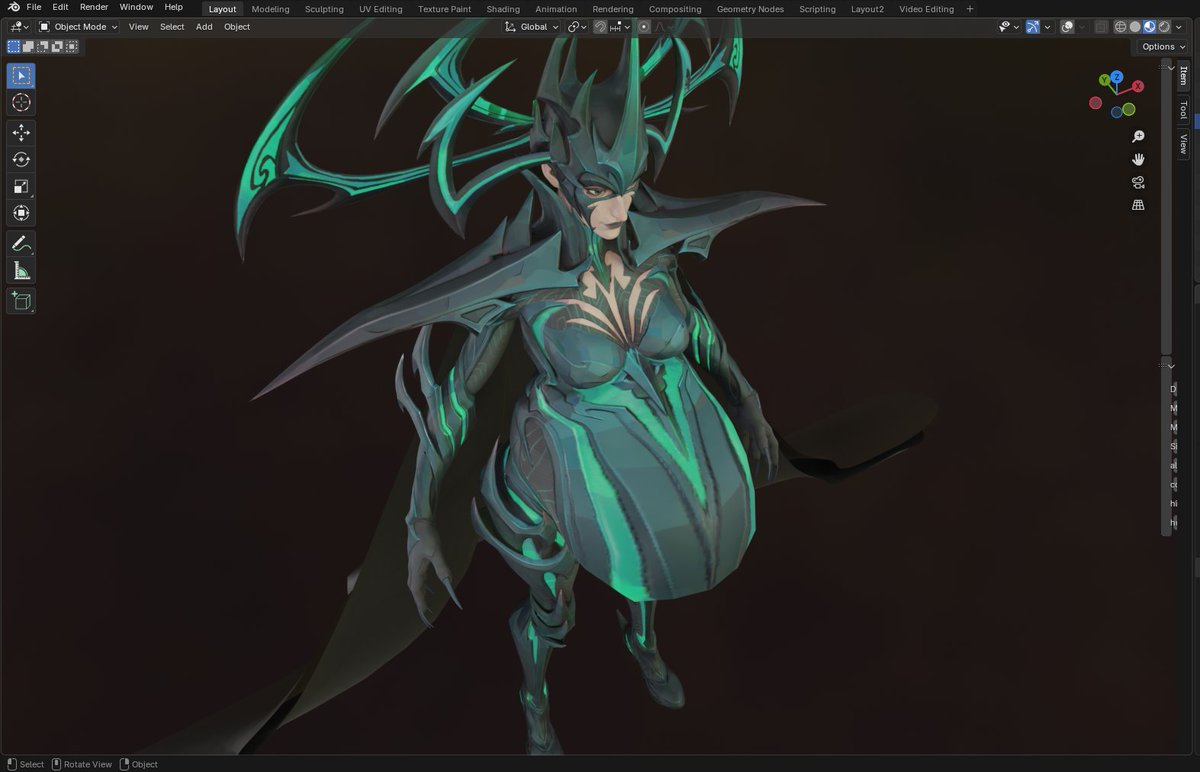Toggle viewport overlays display
1200x772 pixels.
tap(1067, 27)
